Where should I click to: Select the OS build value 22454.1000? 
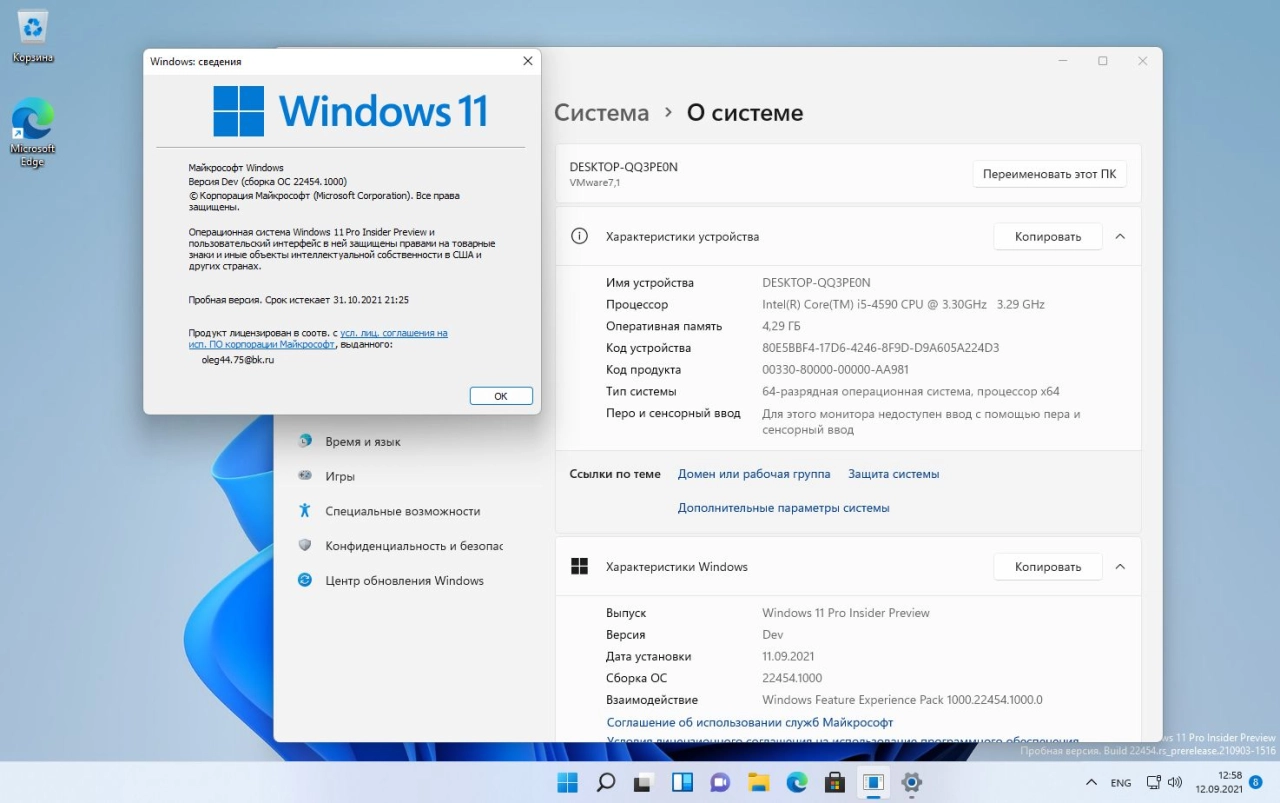(x=792, y=678)
